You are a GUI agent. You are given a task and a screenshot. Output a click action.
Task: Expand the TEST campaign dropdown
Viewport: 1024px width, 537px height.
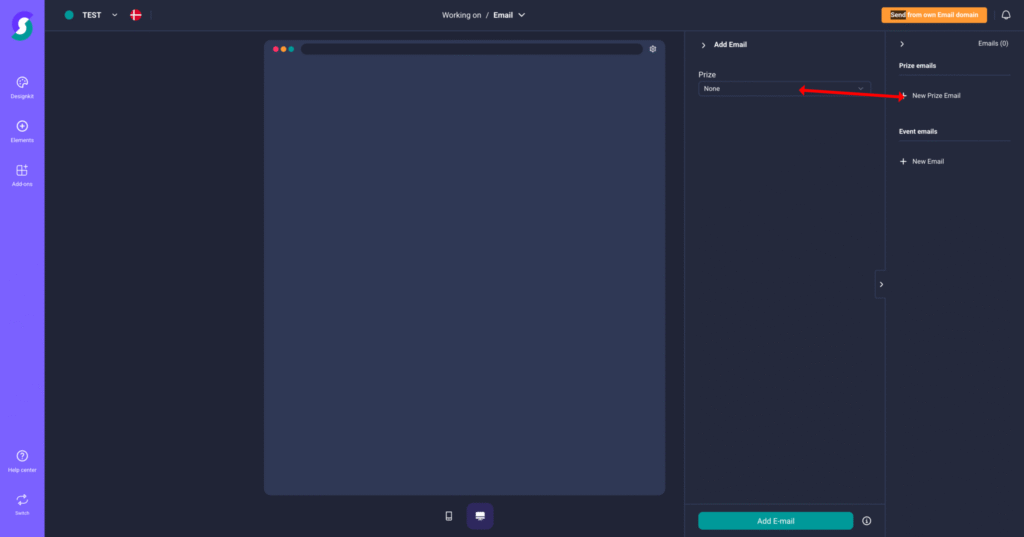(114, 15)
